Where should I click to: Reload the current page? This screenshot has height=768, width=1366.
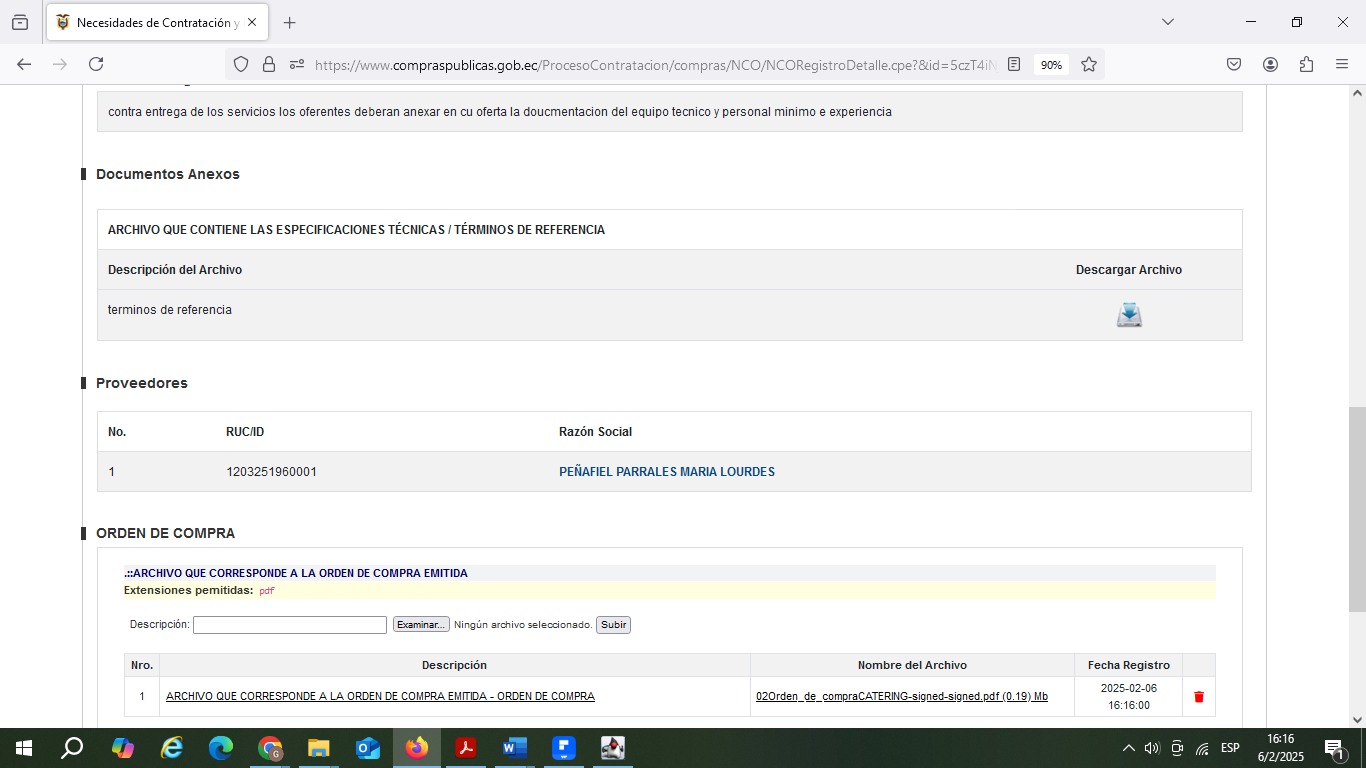click(x=96, y=64)
